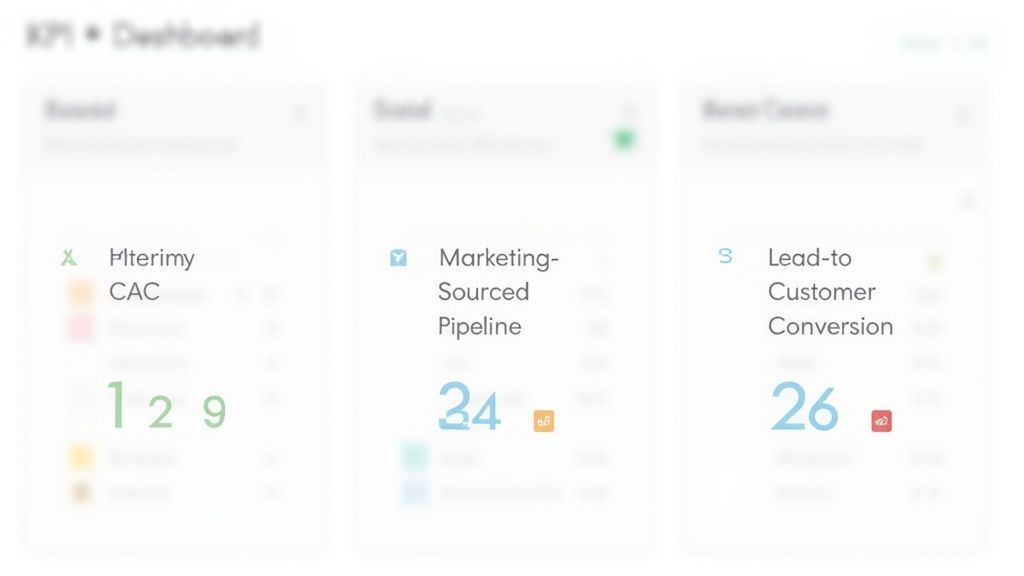Click the small icon above the Conversion metric list
1024x576 pixels.
(x=968, y=200)
